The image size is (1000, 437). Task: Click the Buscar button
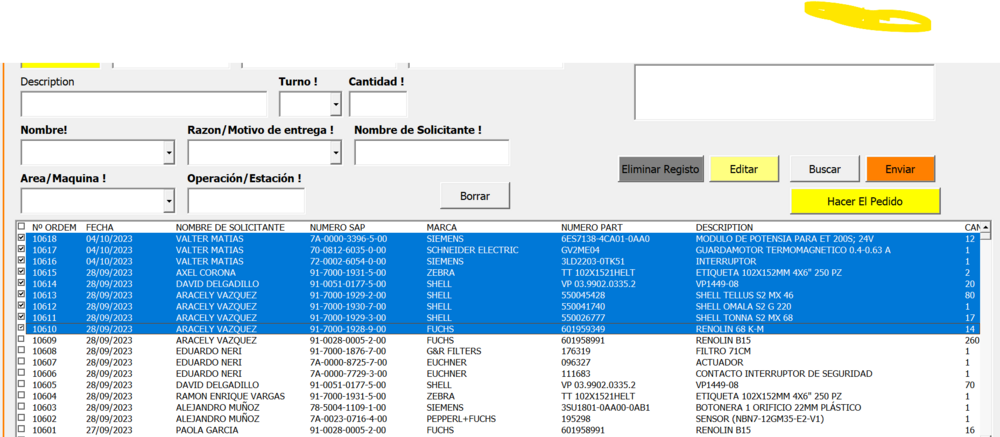click(x=825, y=169)
